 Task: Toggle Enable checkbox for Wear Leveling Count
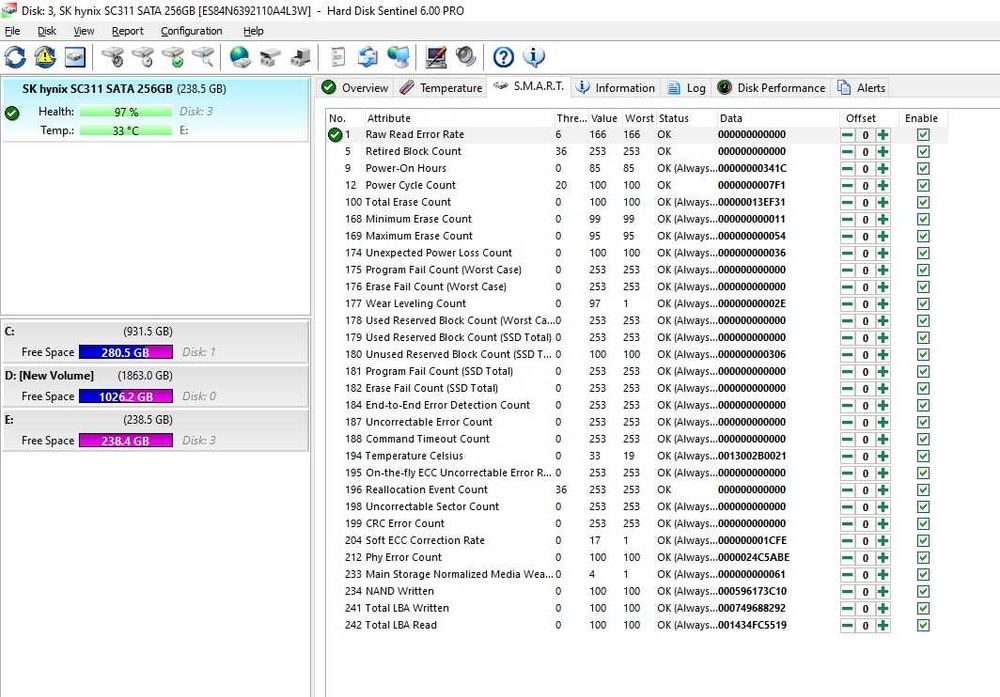(923, 304)
